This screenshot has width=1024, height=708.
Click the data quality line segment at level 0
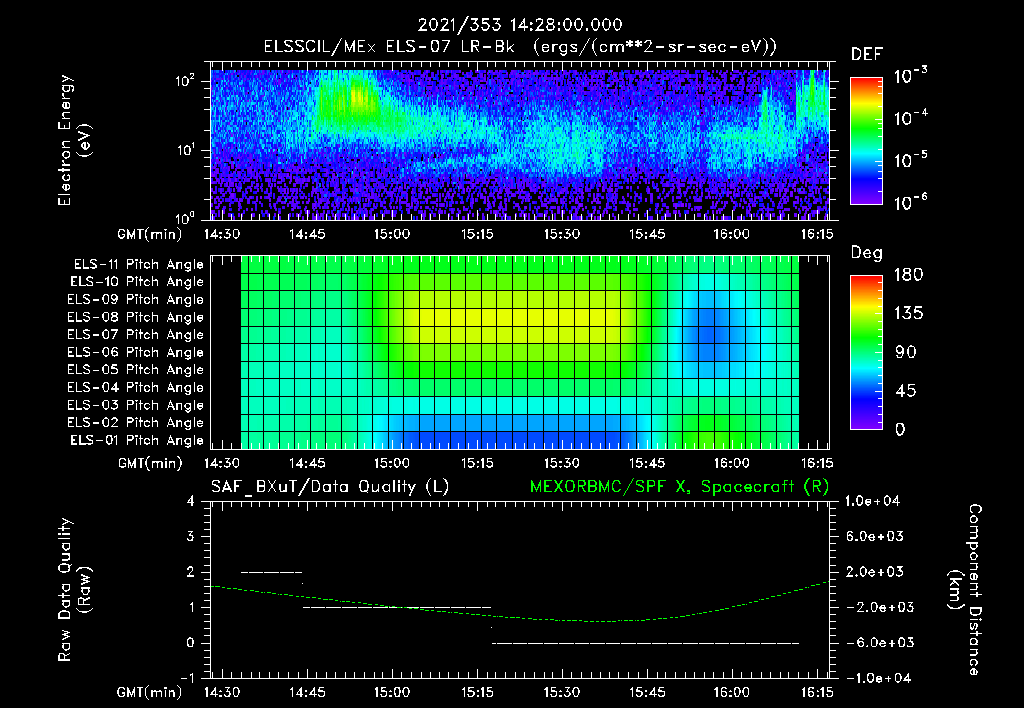point(645,643)
